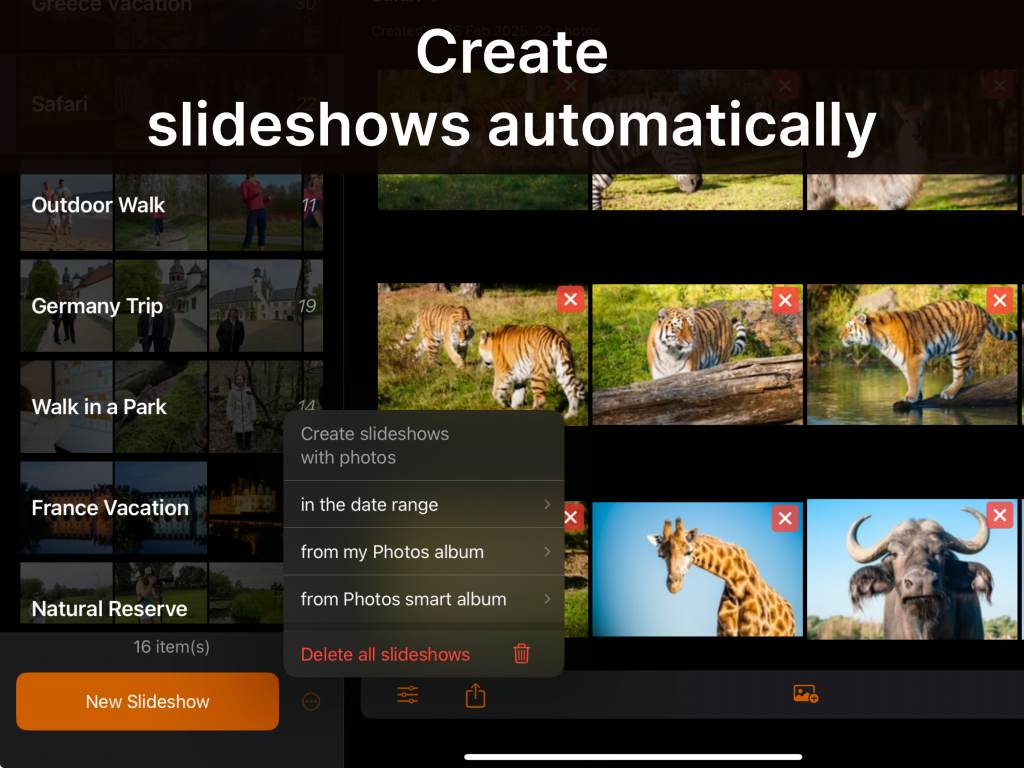Tap the share icon in bottom toolbar
The height and width of the screenshot is (768, 1024).
click(475, 695)
